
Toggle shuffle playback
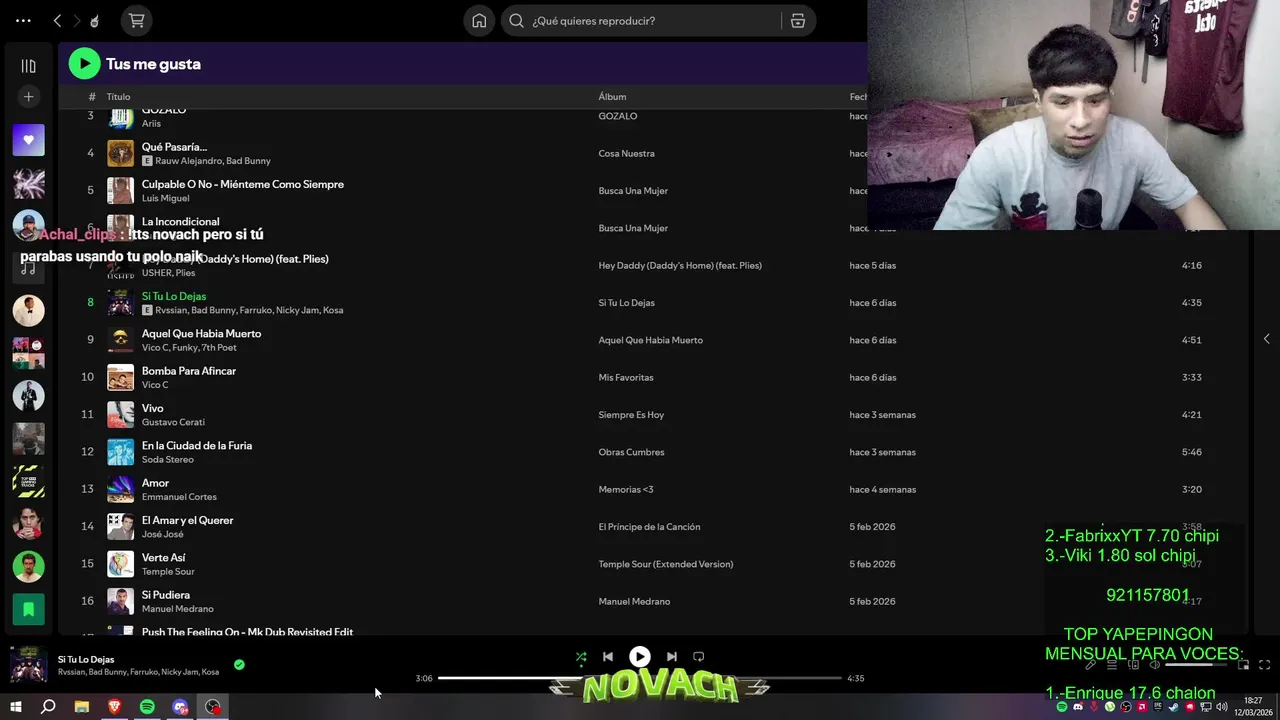581,657
